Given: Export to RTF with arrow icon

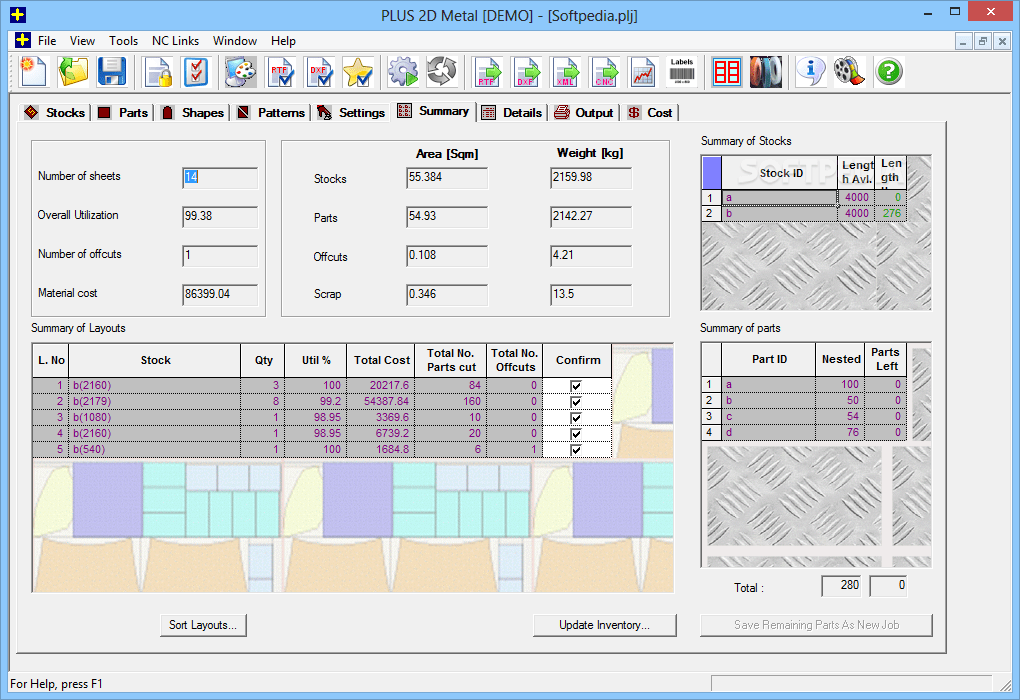Looking at the screenshot, I should tap(487, 72).
